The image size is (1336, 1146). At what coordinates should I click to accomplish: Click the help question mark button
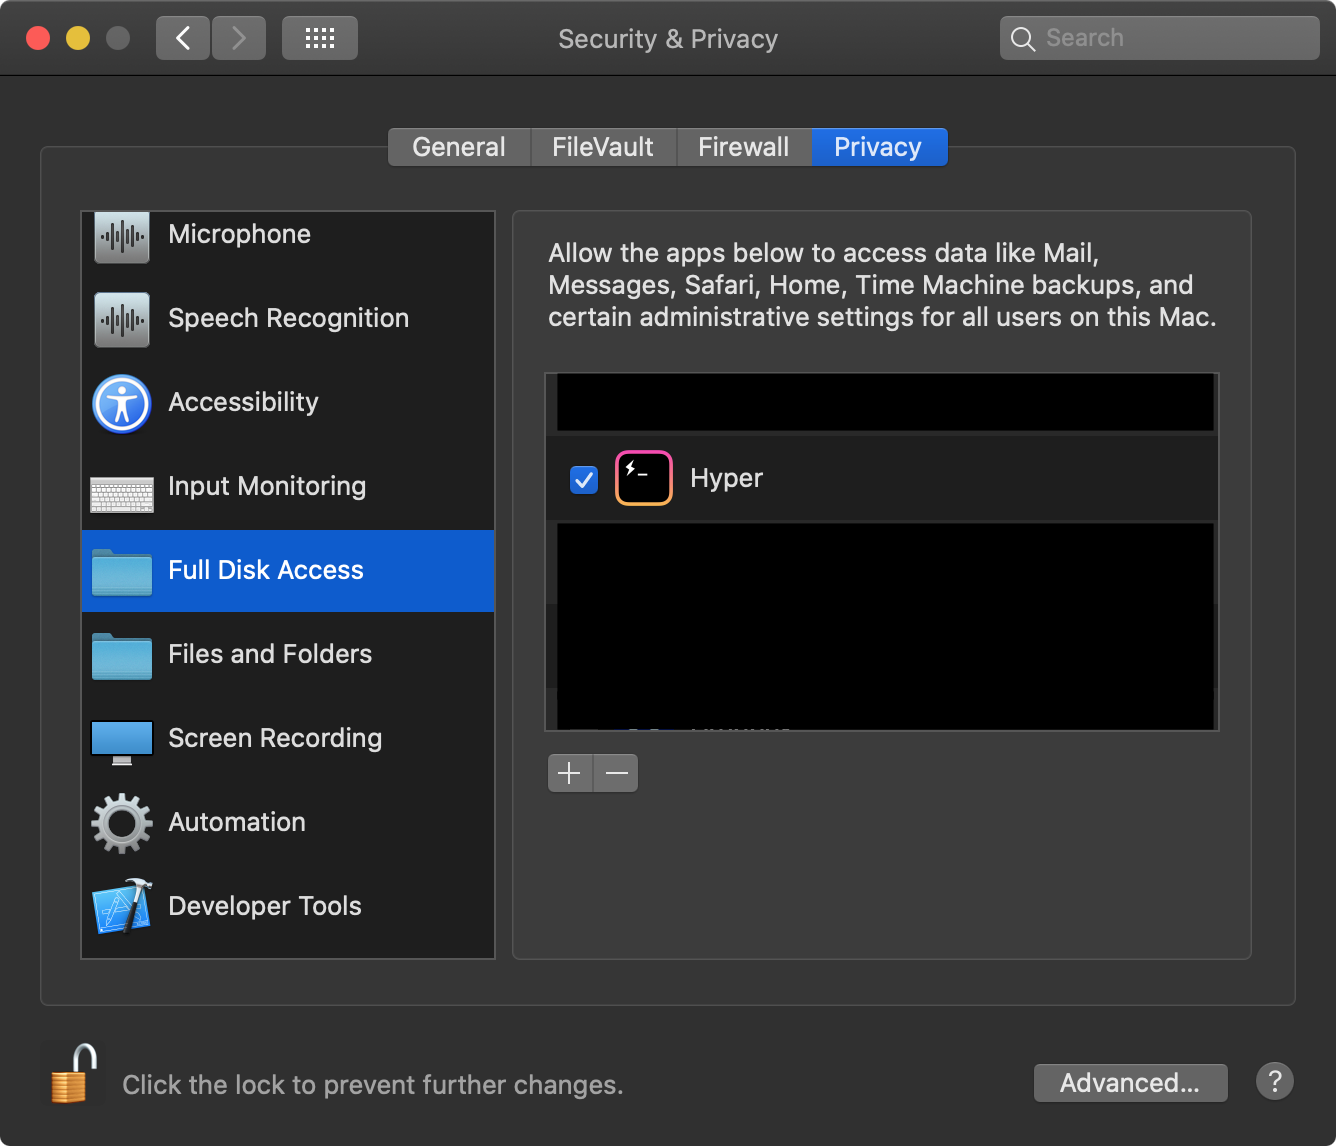point(1274,1081)
